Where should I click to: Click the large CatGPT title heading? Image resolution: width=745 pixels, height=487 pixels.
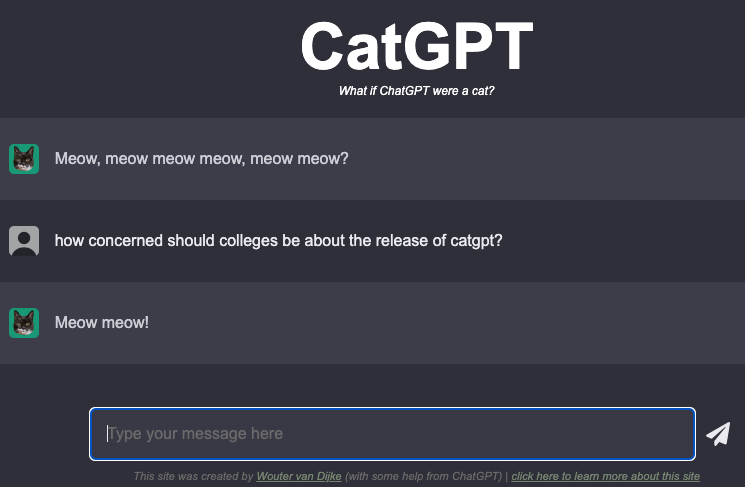click(x=417, y=46)
